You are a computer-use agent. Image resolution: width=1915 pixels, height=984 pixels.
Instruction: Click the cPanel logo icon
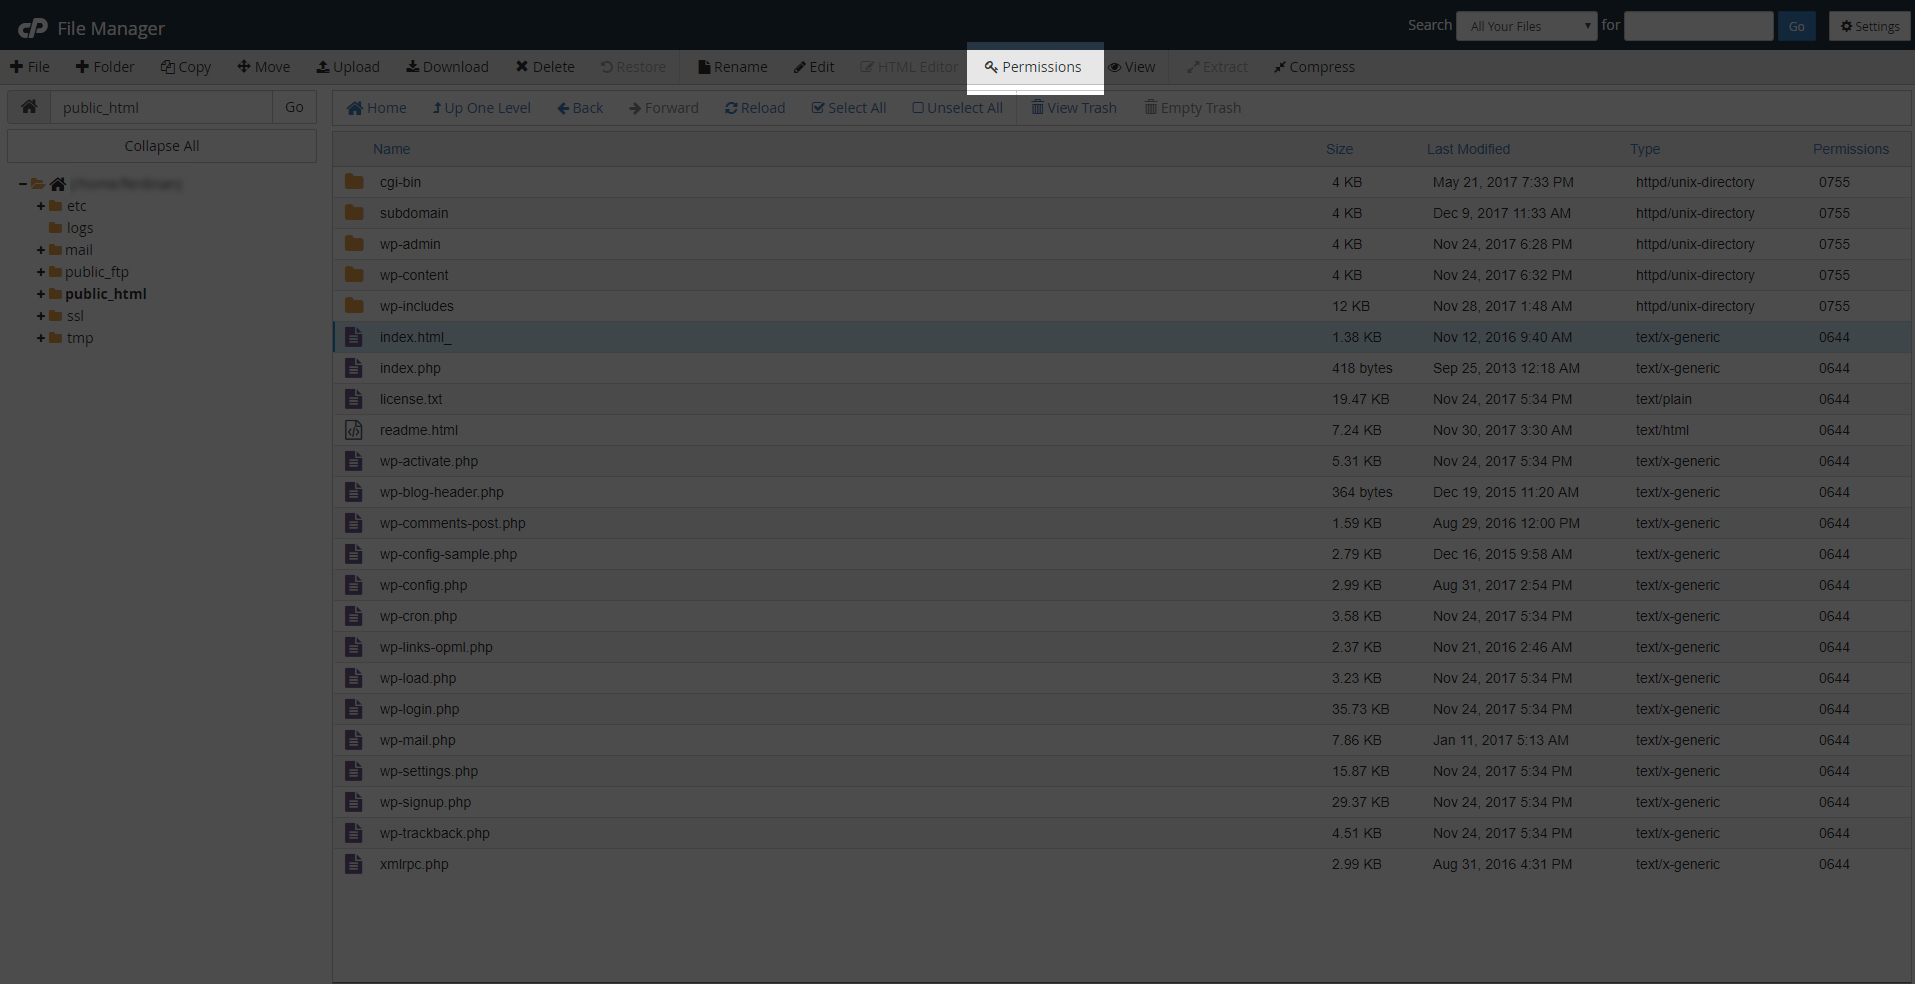coord(33,28)
